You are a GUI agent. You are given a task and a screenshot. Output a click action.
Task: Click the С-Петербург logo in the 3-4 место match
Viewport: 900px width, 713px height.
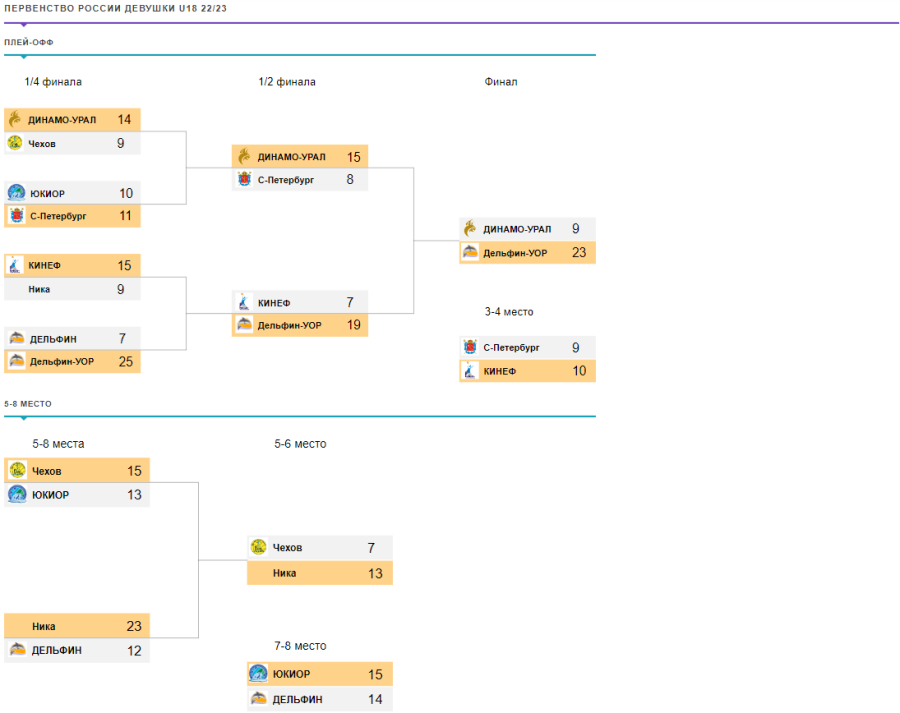[x=470, y=348]
